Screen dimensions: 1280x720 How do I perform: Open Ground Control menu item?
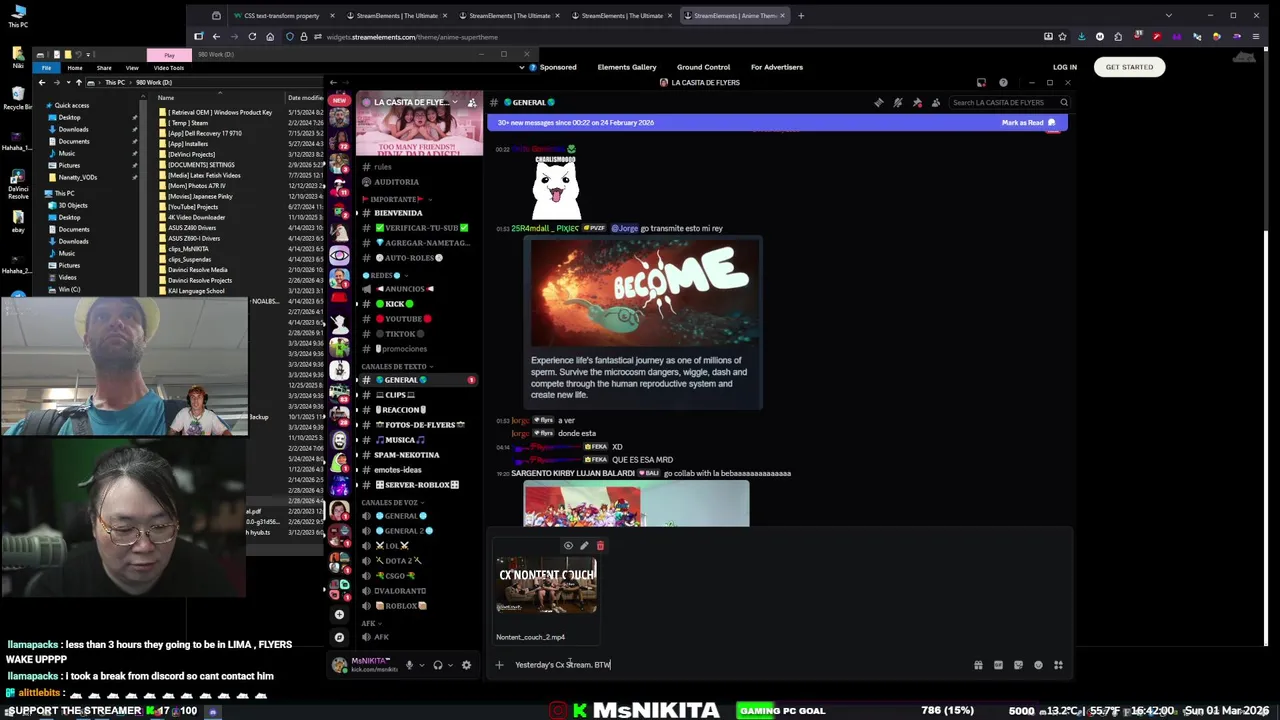click(703, 67)
